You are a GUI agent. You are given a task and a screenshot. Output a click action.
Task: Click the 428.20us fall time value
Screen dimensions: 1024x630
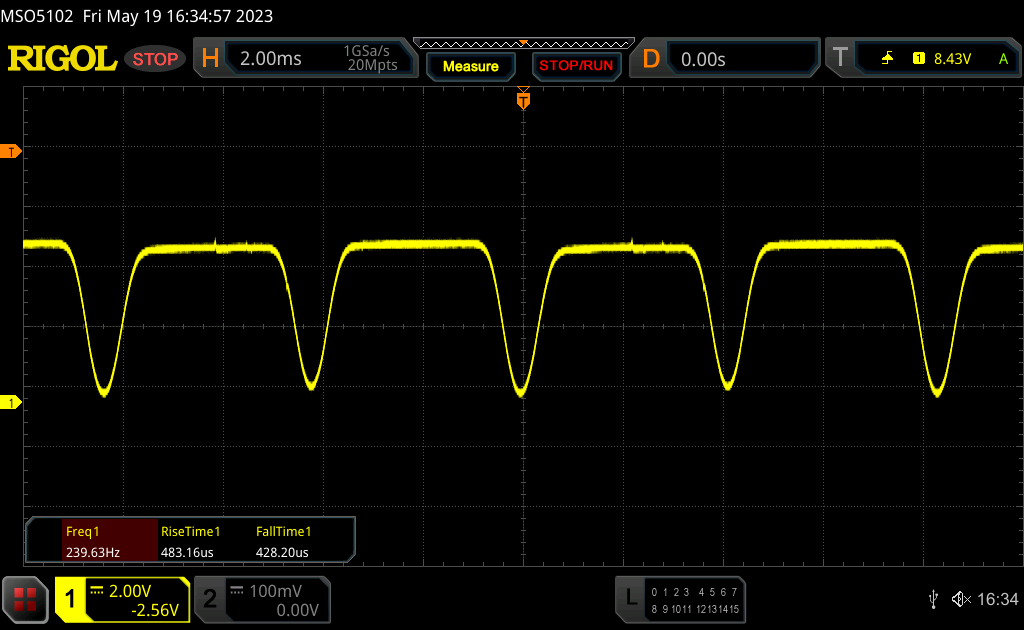coord(282,552)
